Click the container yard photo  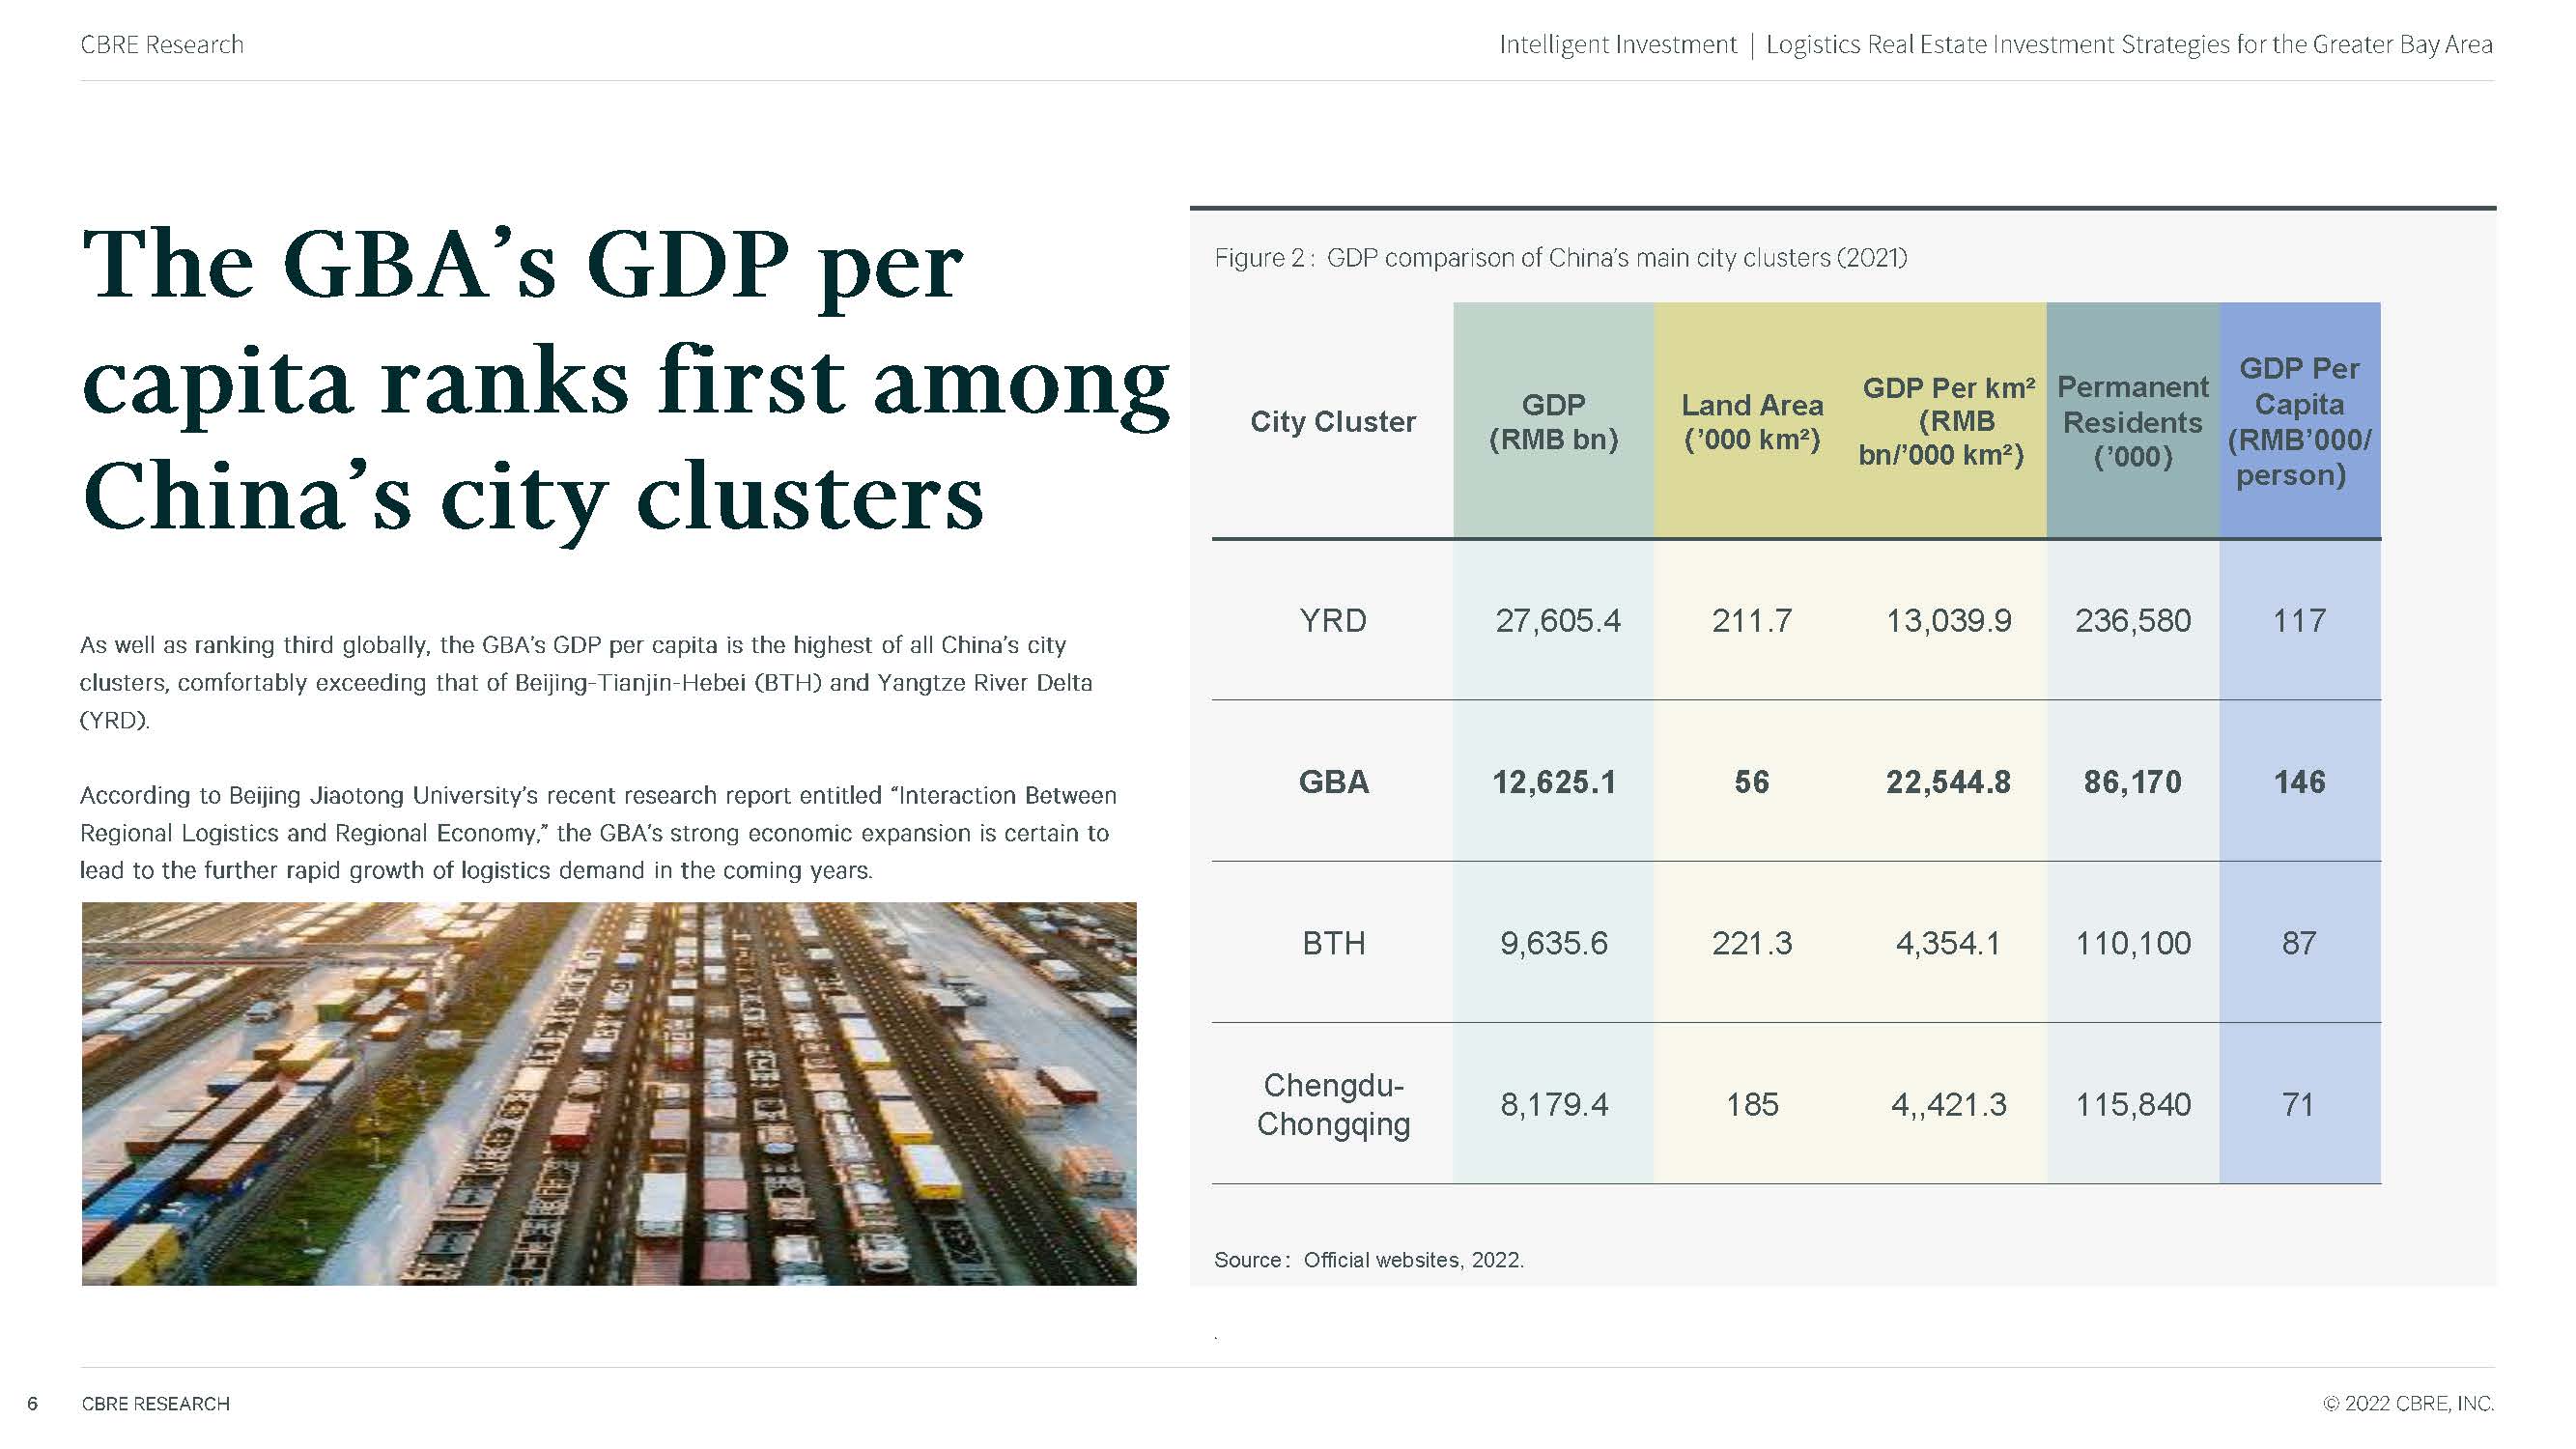coord(608,1093)
